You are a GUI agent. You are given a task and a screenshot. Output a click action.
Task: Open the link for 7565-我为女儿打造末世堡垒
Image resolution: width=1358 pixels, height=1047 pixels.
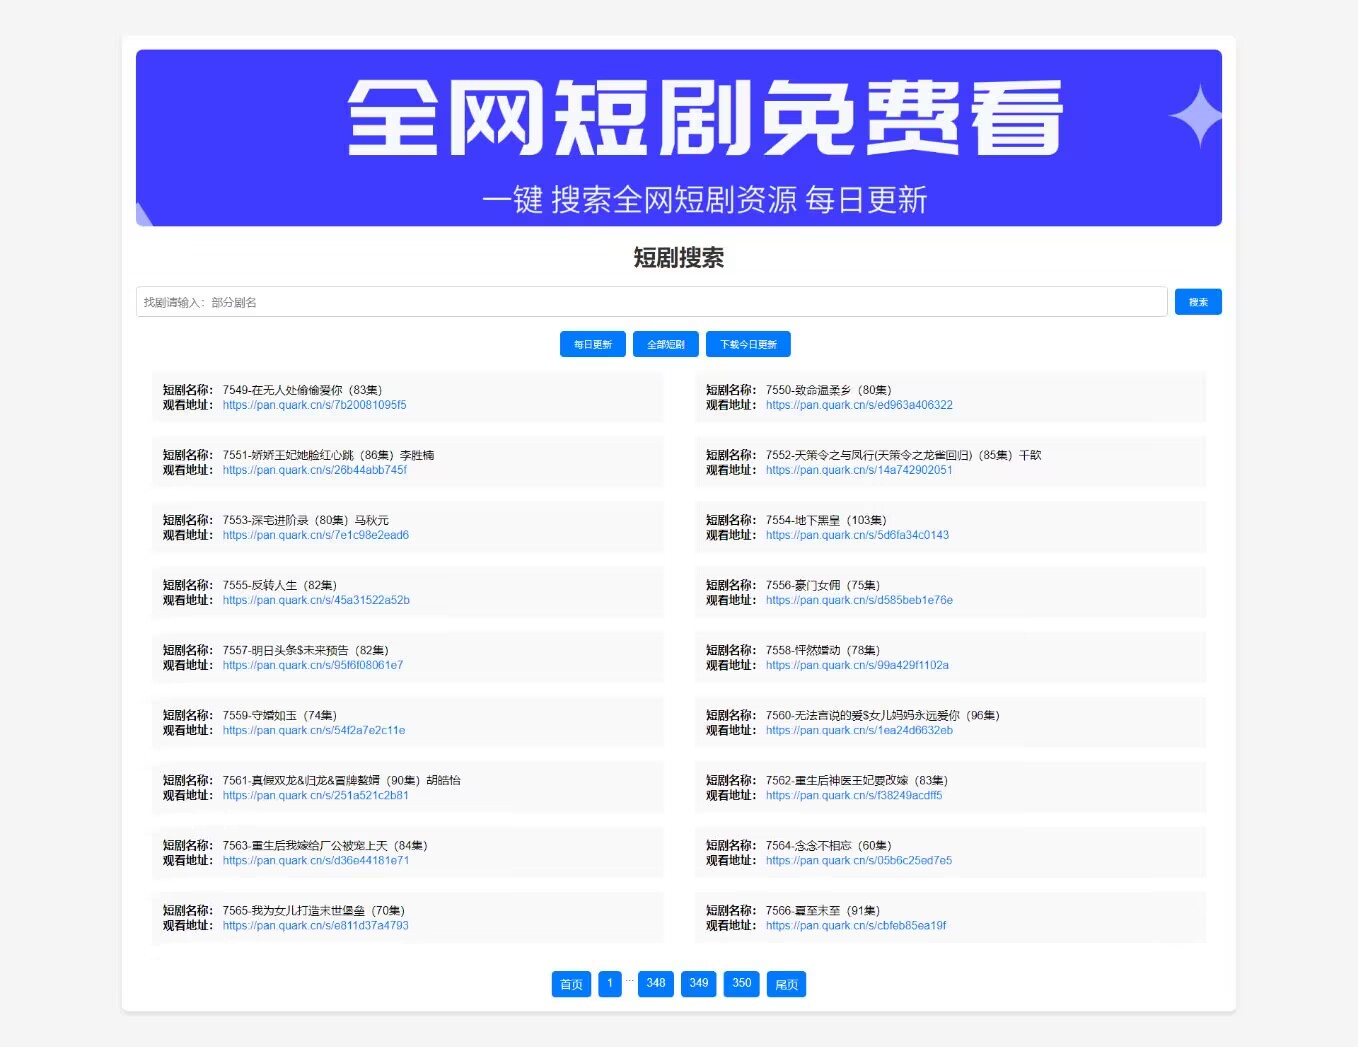click(313, 925)
